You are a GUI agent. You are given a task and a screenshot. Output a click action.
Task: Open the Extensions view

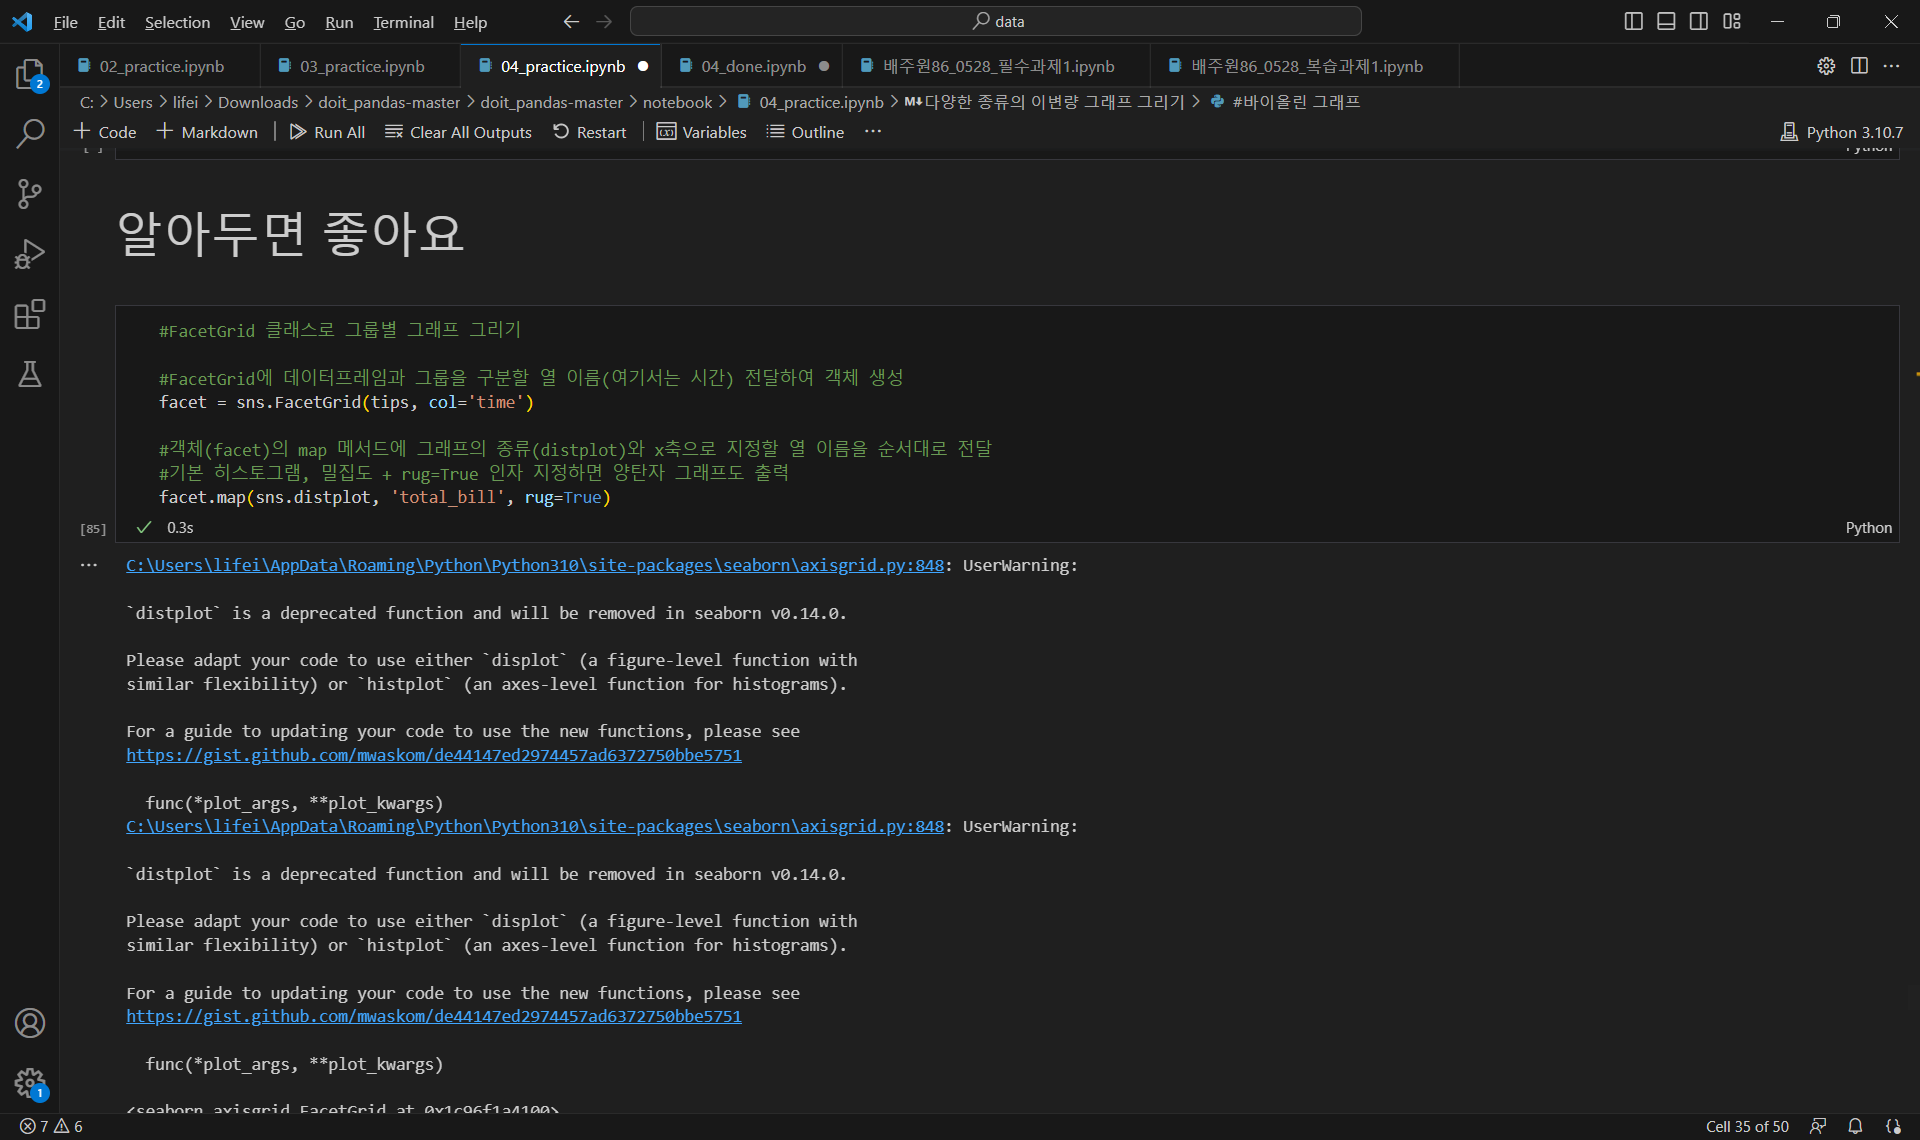coord(30,315)
